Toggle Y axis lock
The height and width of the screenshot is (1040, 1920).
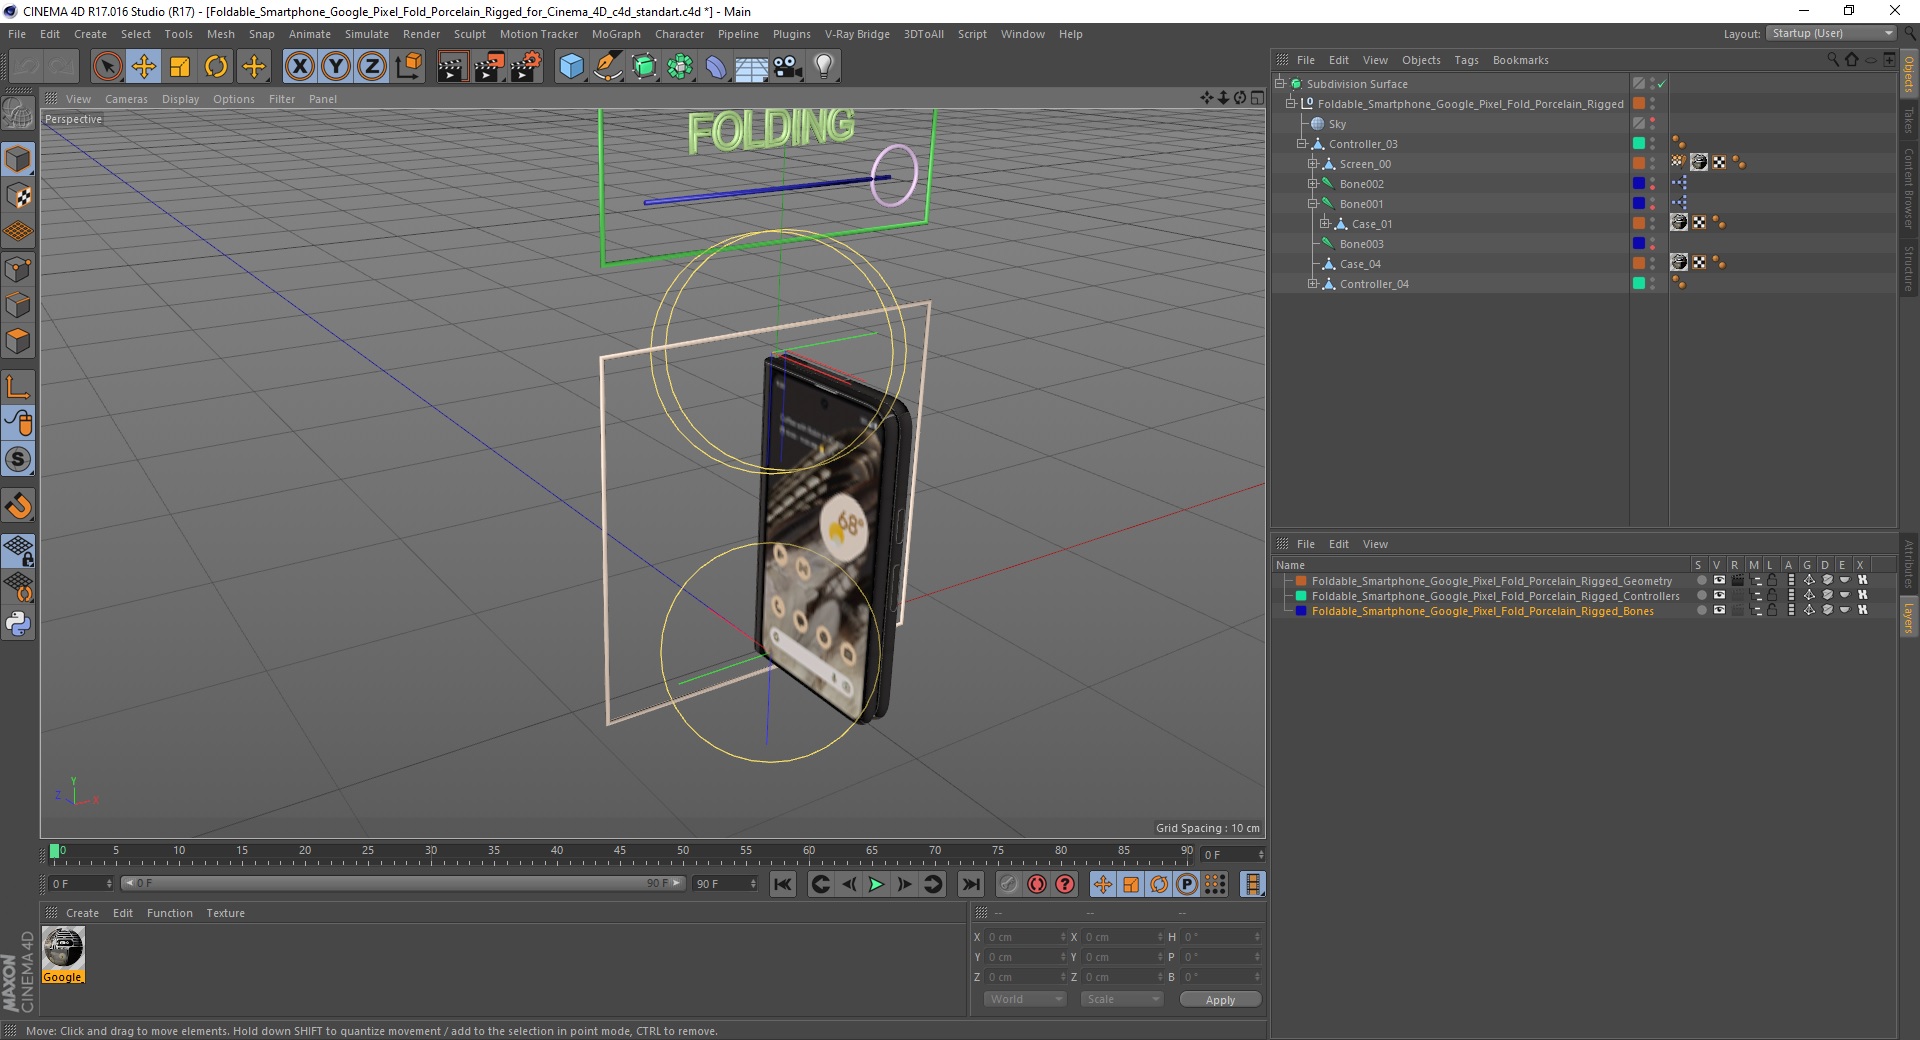(x=336, y=67)
